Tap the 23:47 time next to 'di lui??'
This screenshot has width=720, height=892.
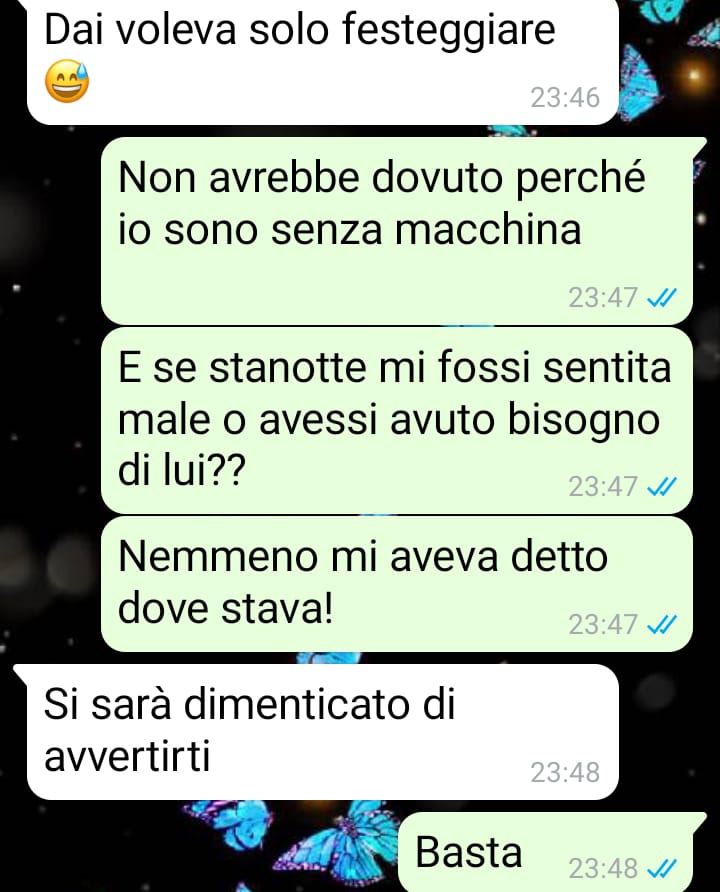pos(603,487)
